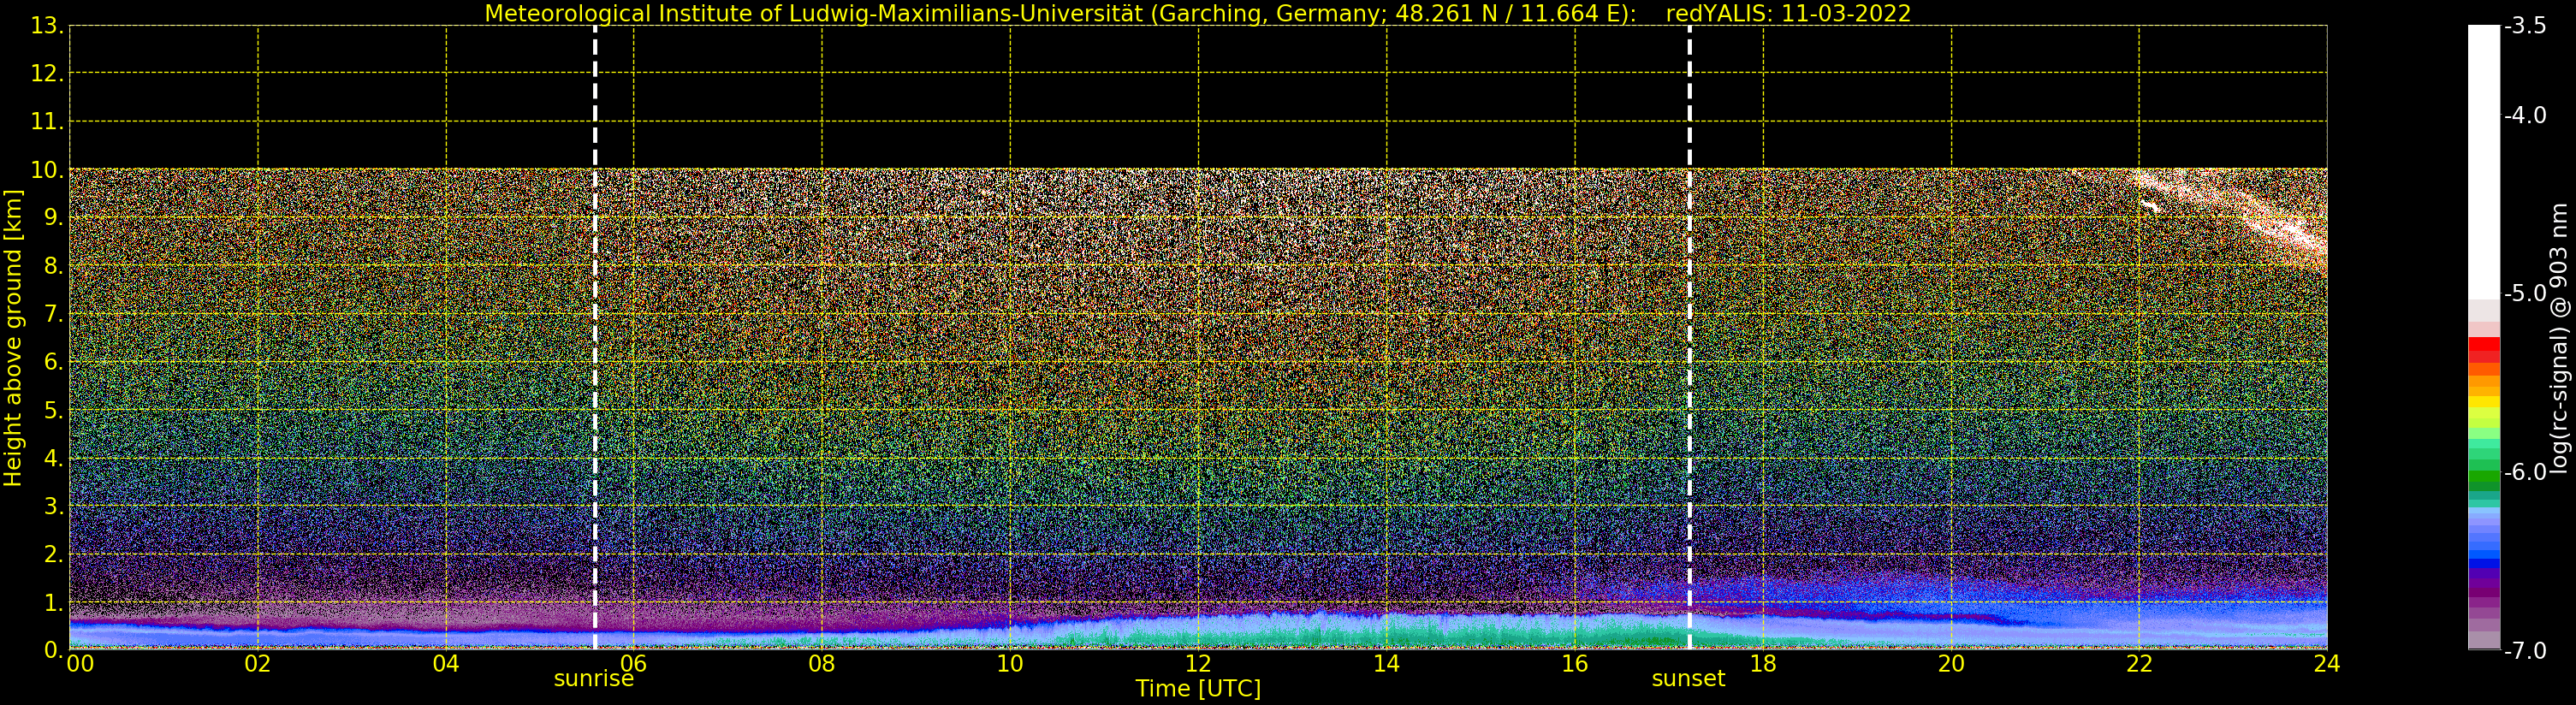
Task: Click the '9.' tick on the height axis
Action: [x=53, y=218]
